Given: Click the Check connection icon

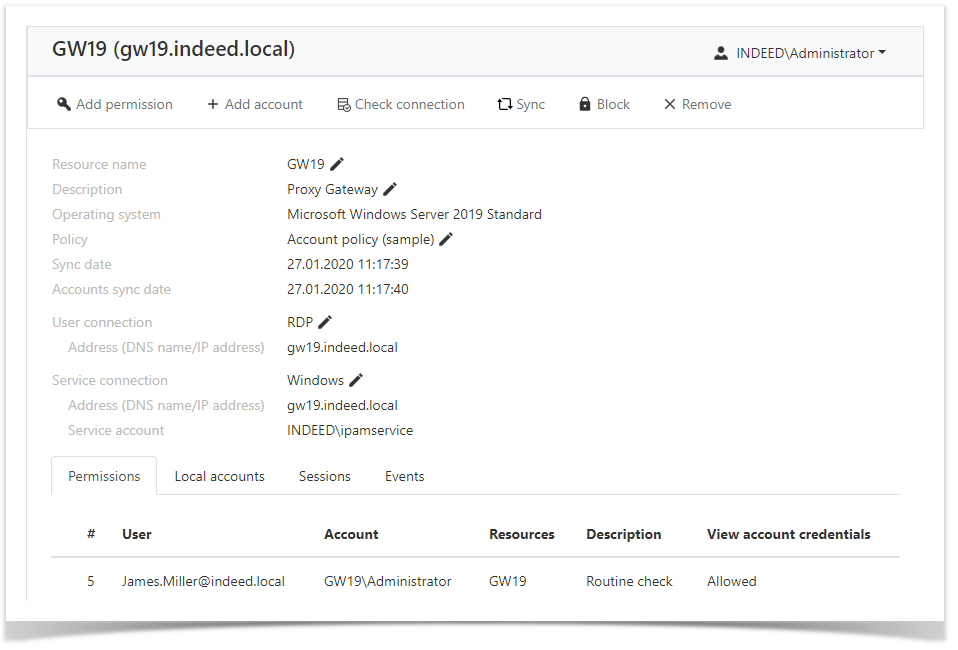Looking at the screenshot, I should pos(343,104).
